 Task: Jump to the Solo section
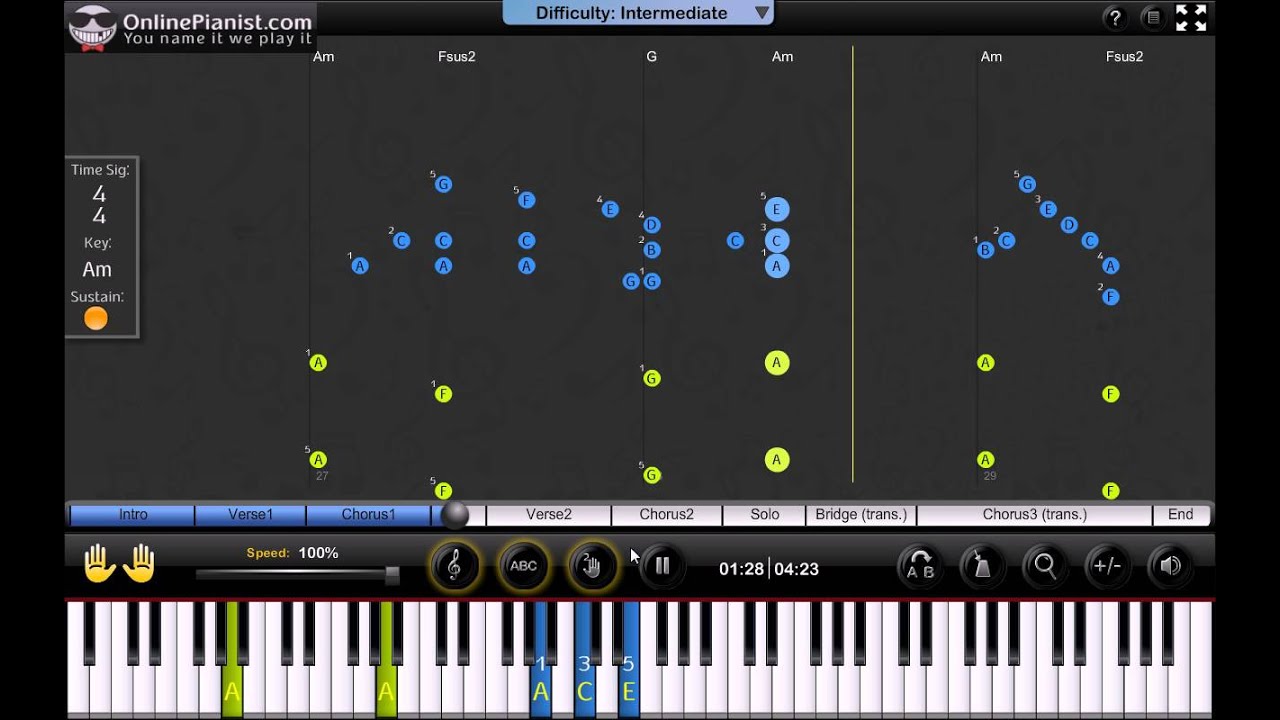click(765, 514)
